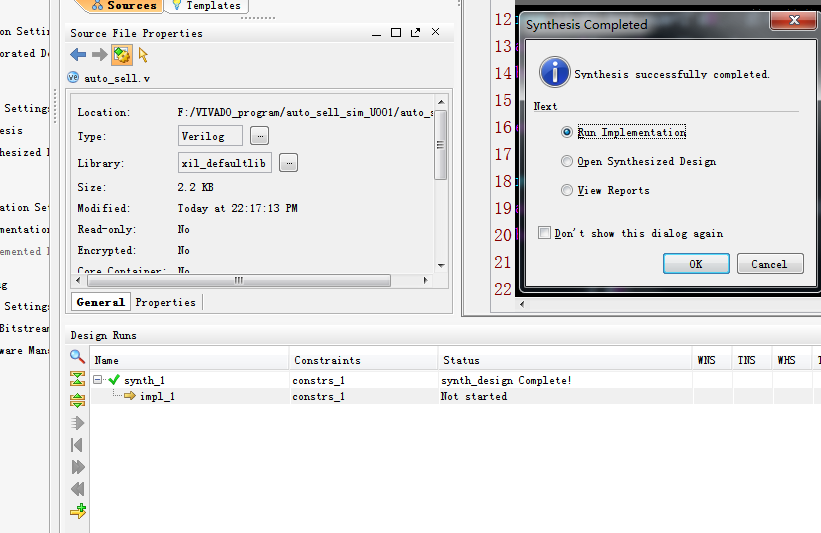The image size is (821, 533).
Task: Collapse the synth_1 run tree node
Action: click(97, 379)
